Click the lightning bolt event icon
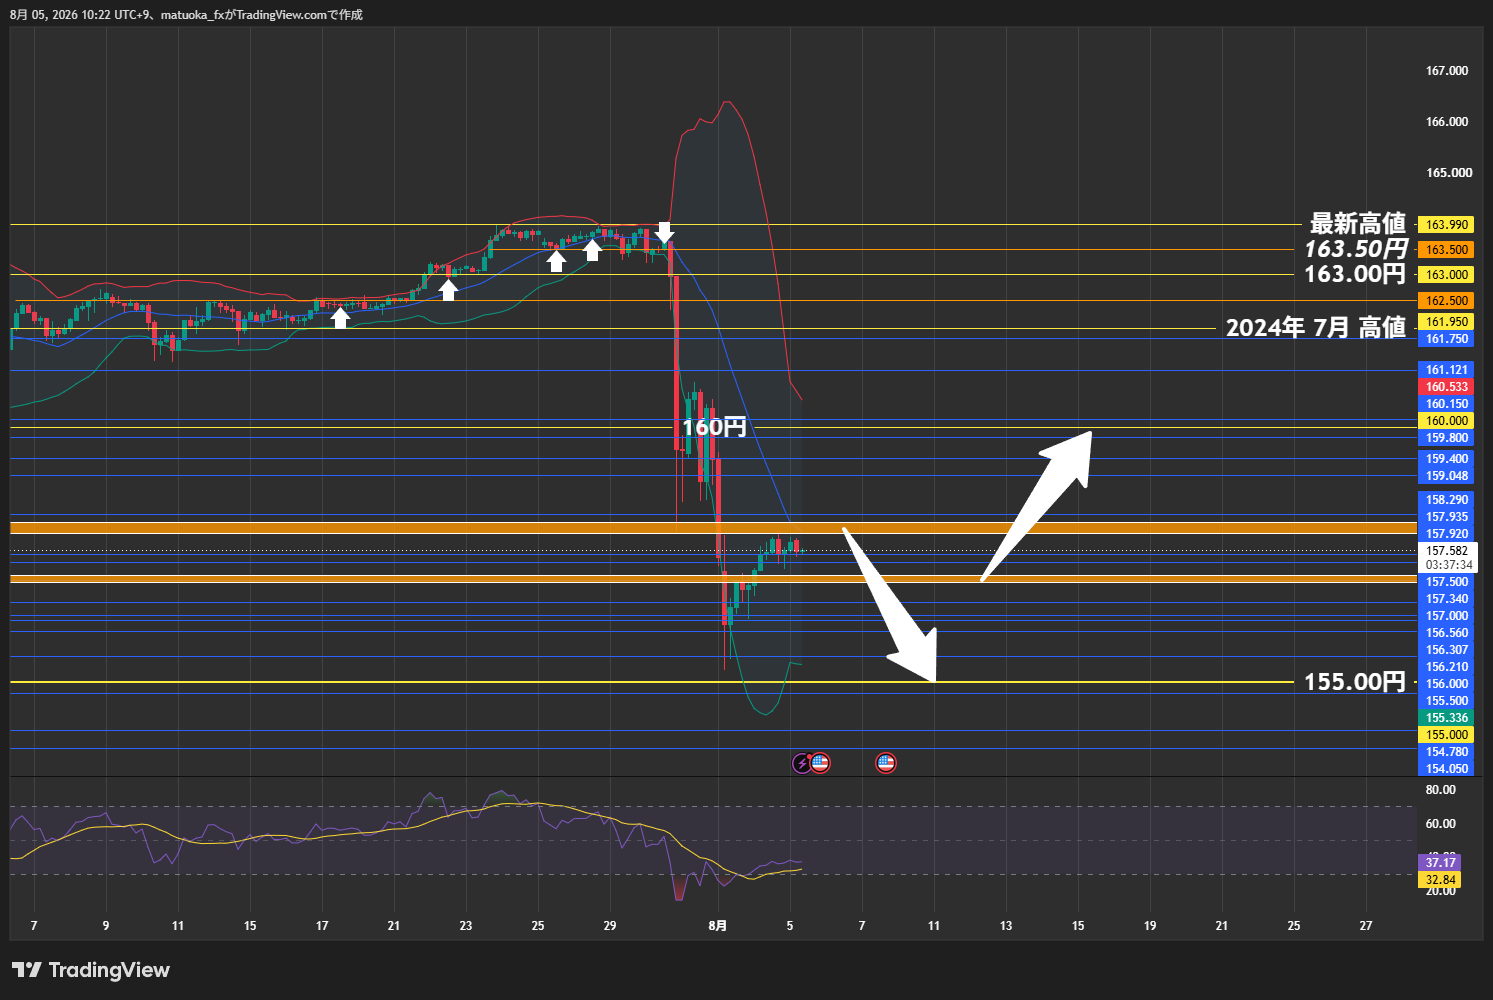The height and width of the screenshot is (1000, 1493). 802,763
